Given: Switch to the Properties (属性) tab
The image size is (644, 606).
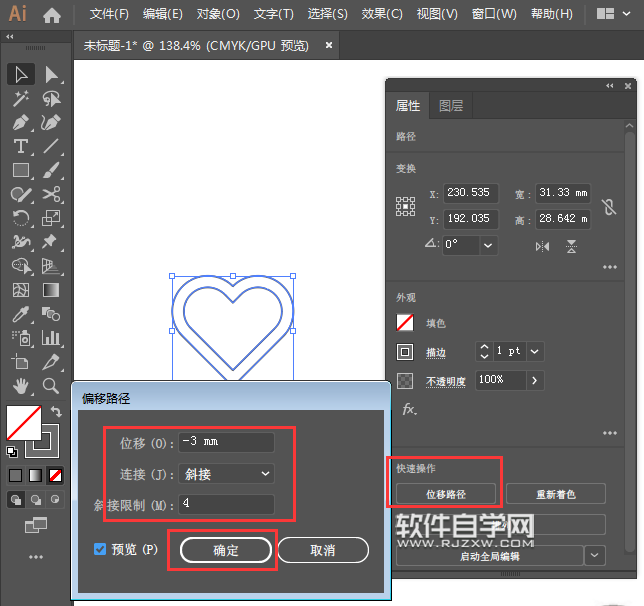Looking at the screenshot, I should click(x=408, y=106).
